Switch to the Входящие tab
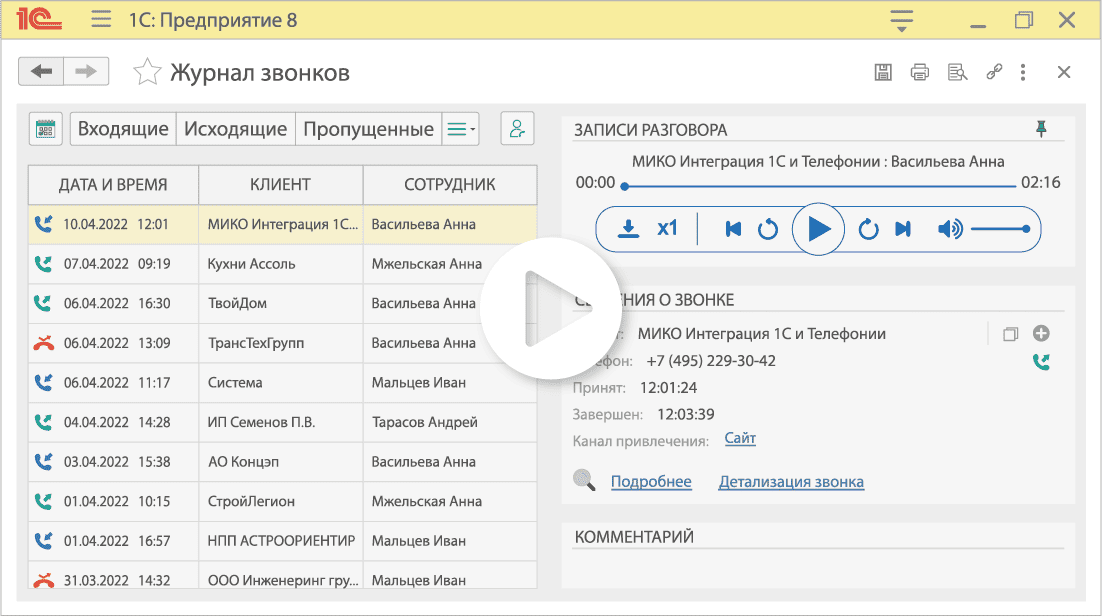The width and height of the screenshot is (1102, 616). 122,128
